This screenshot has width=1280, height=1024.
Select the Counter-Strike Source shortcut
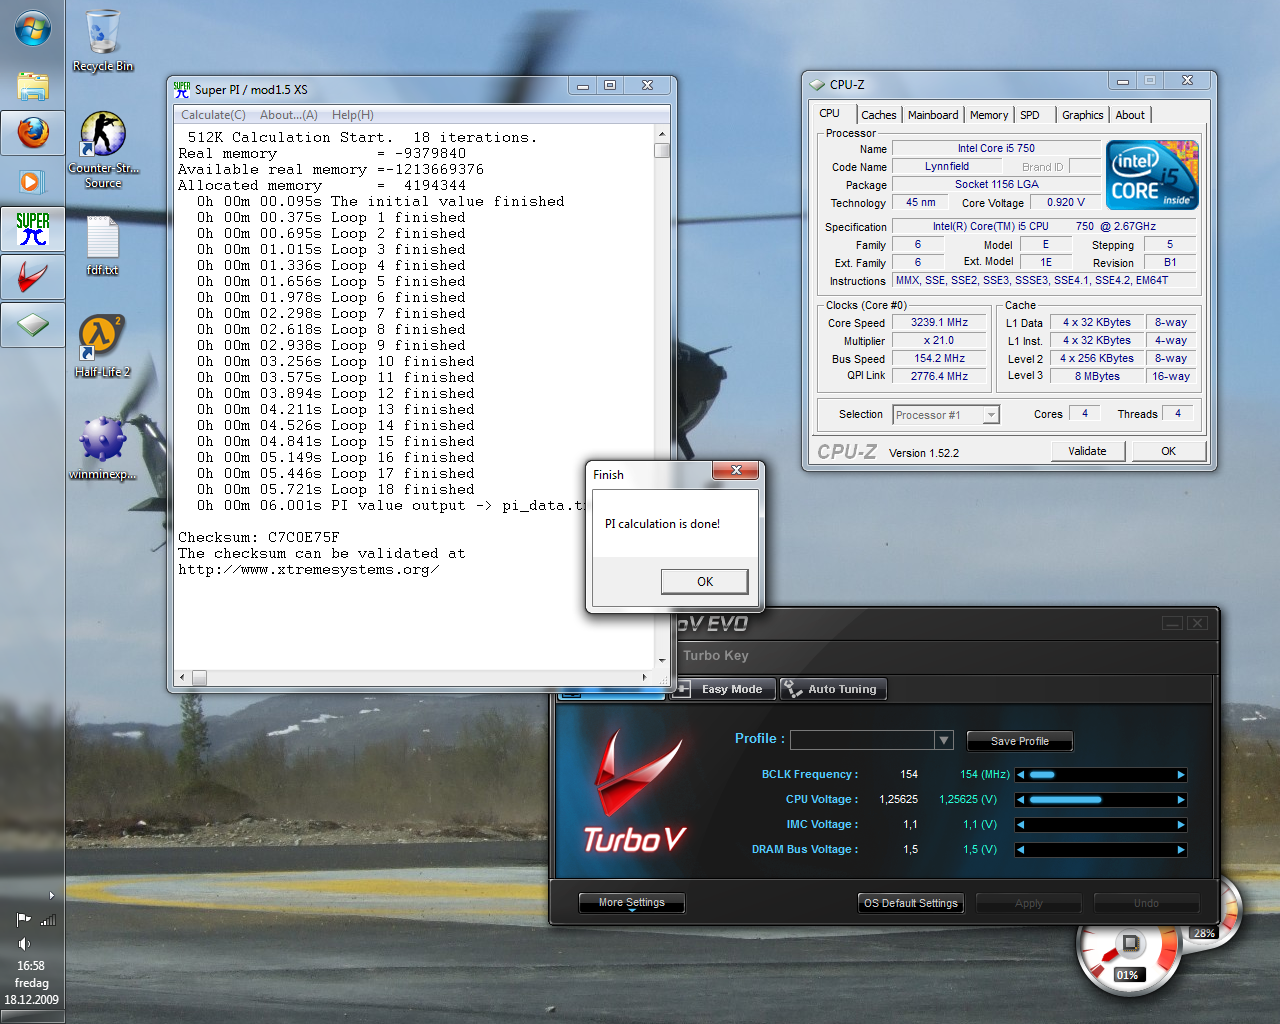[x=102, y=149]
